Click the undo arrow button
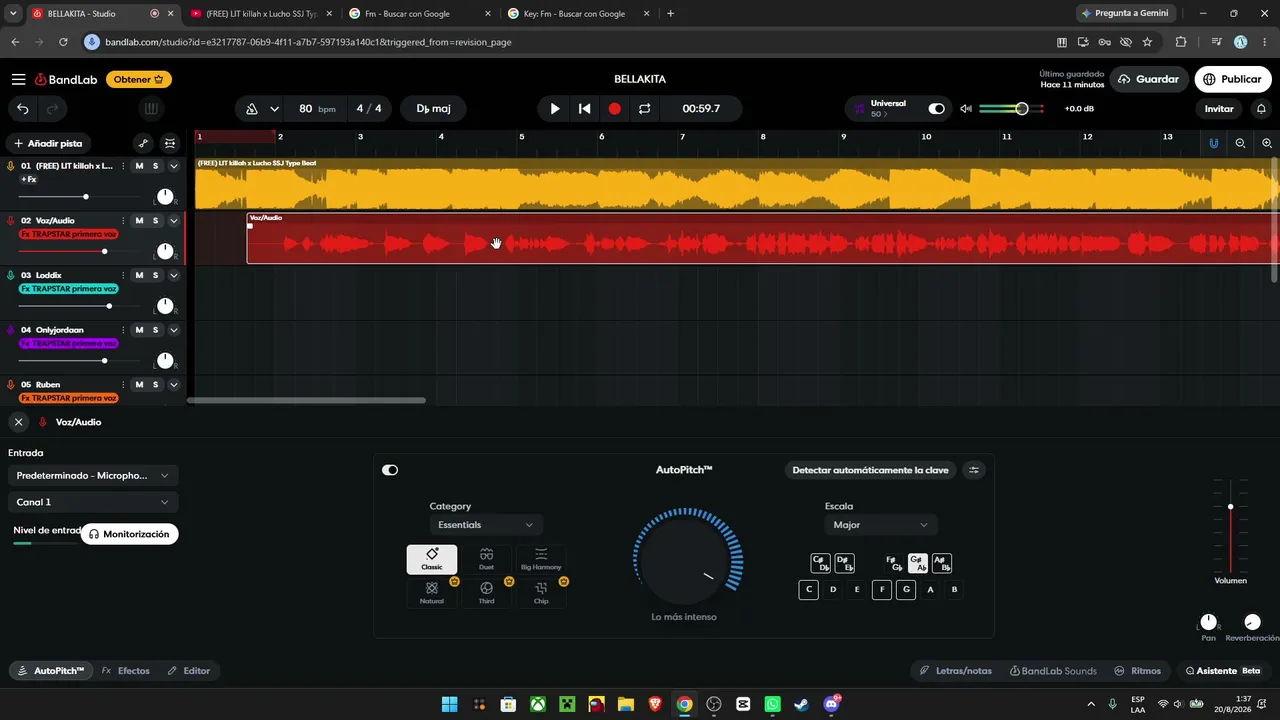The height and width of the screenshot is (720, 1280). click(x=23, y=109)
